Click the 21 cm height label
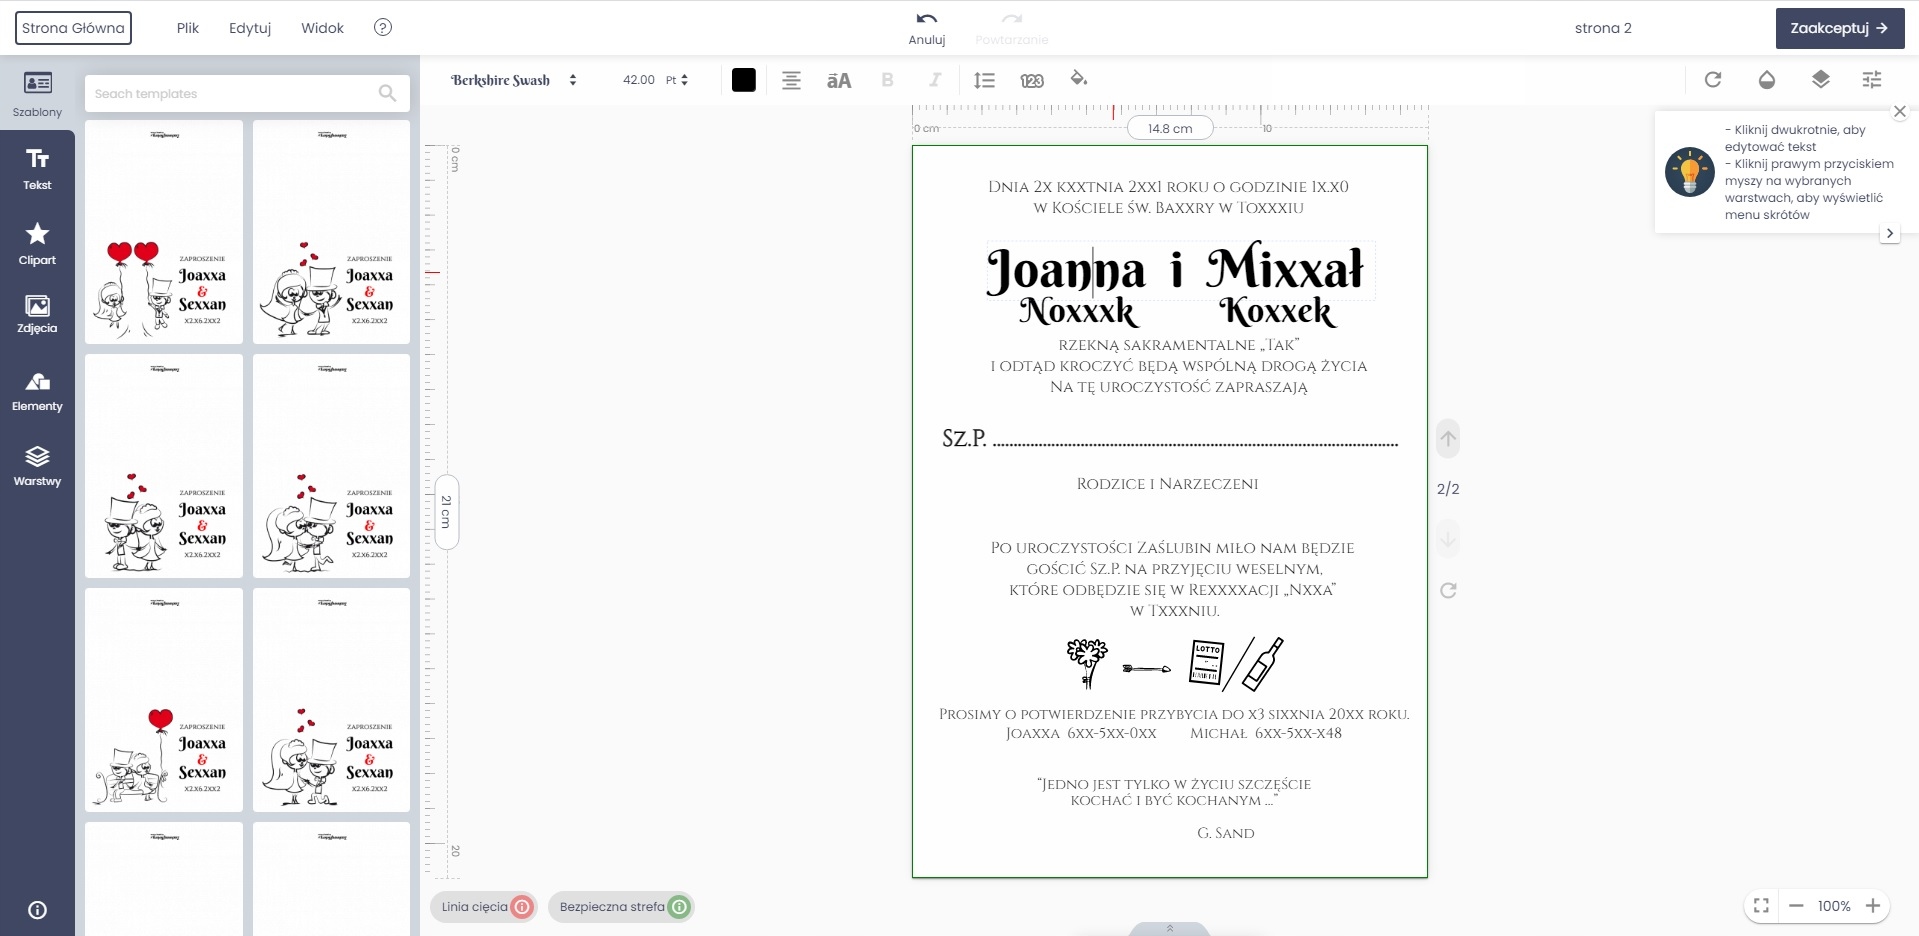 pyautogui.click(x=447, y=512)
